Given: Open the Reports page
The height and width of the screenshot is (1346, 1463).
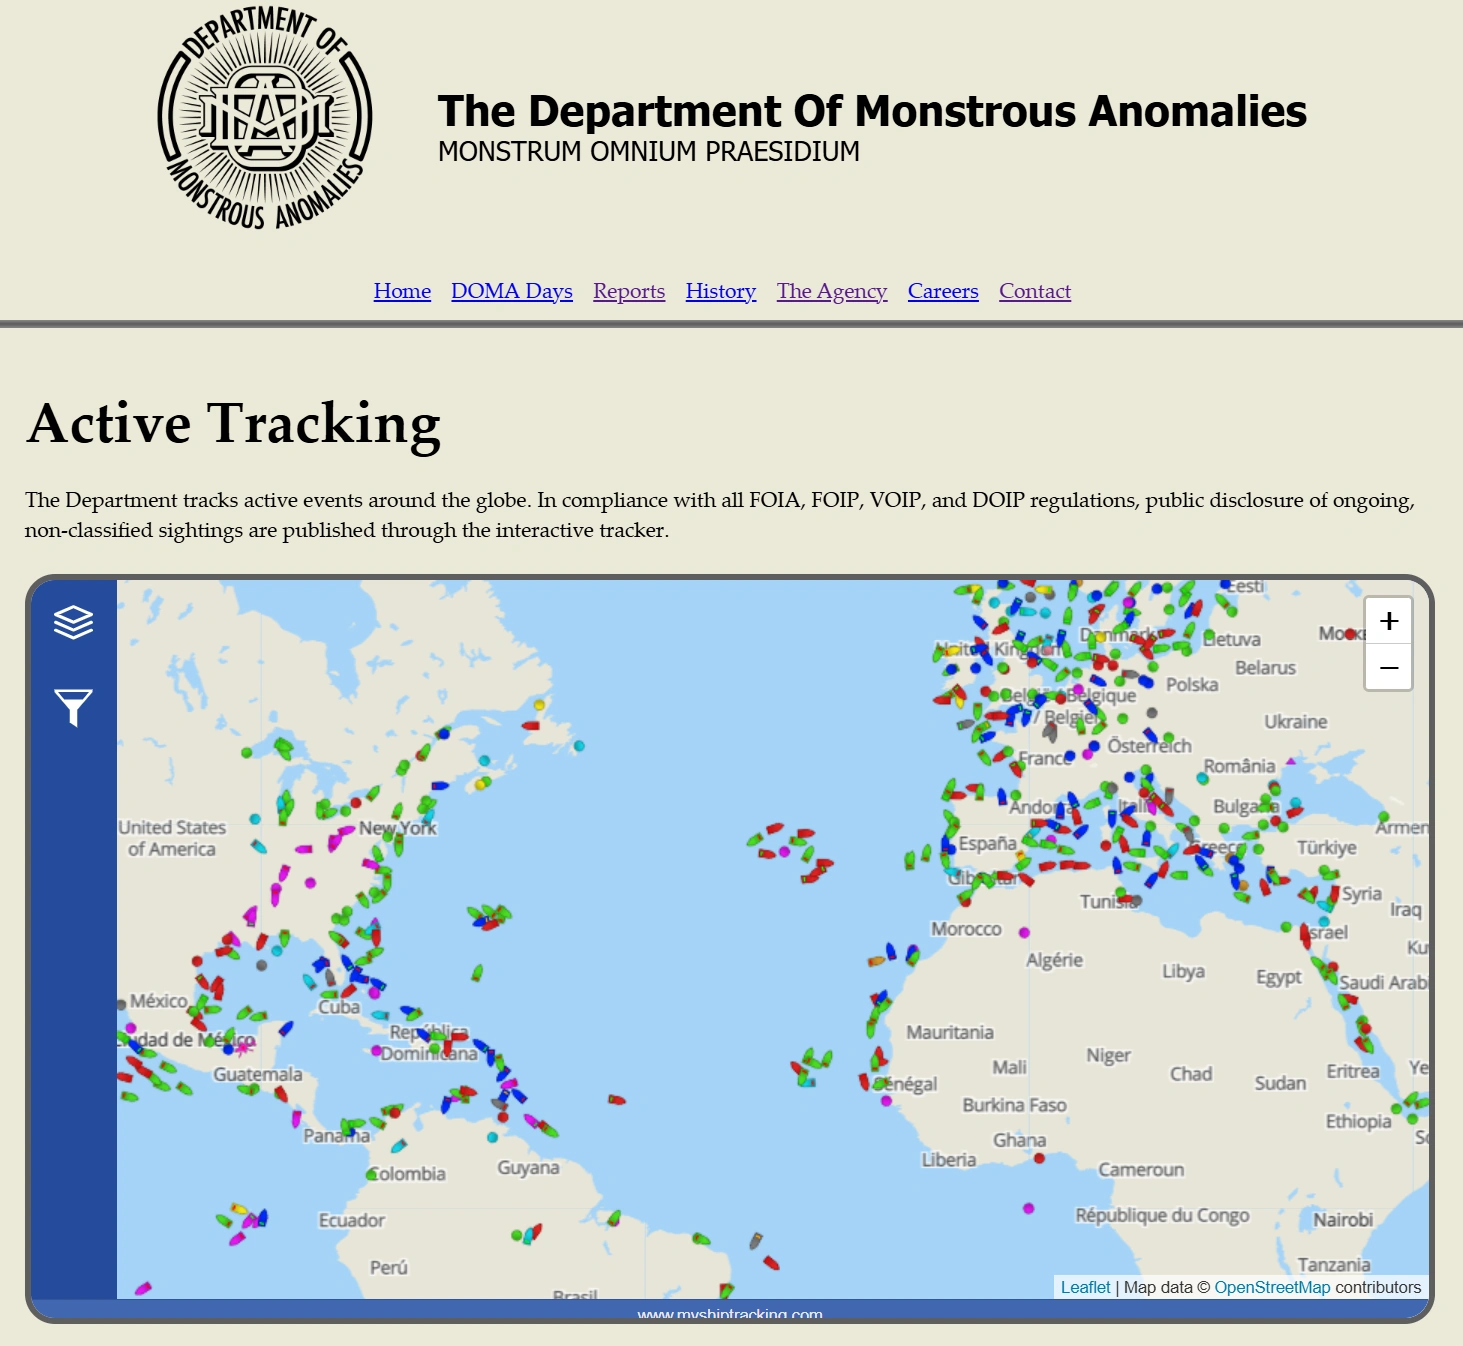Looking at the screenshot, I should coord(629,291).
